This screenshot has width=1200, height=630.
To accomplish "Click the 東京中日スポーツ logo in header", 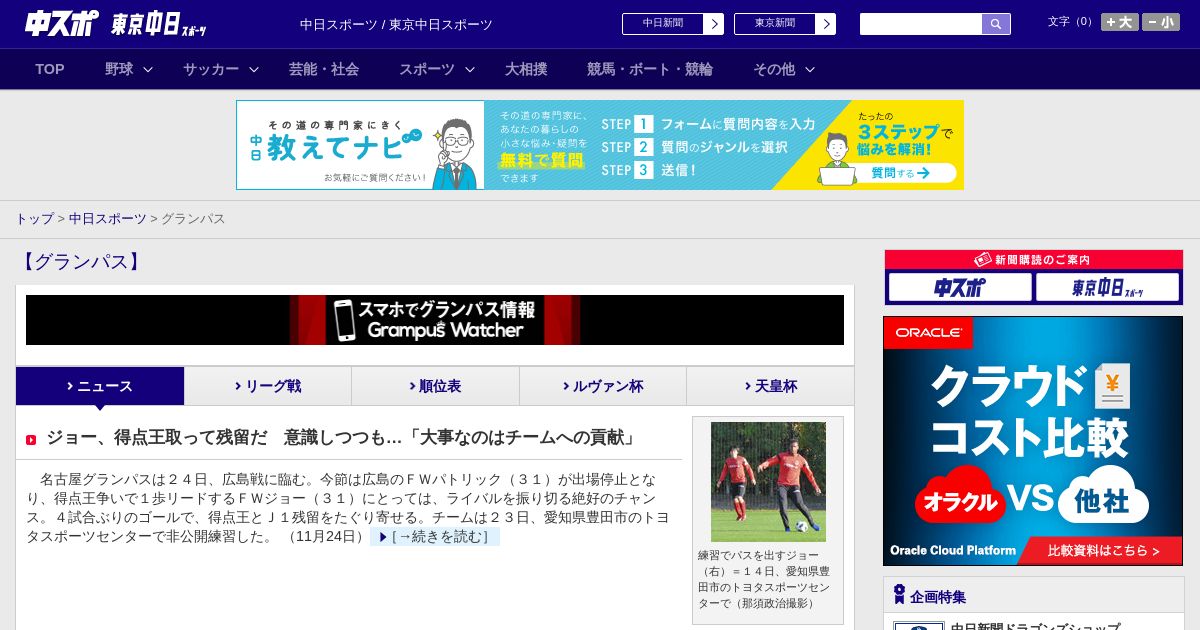I will coord(159,24).
